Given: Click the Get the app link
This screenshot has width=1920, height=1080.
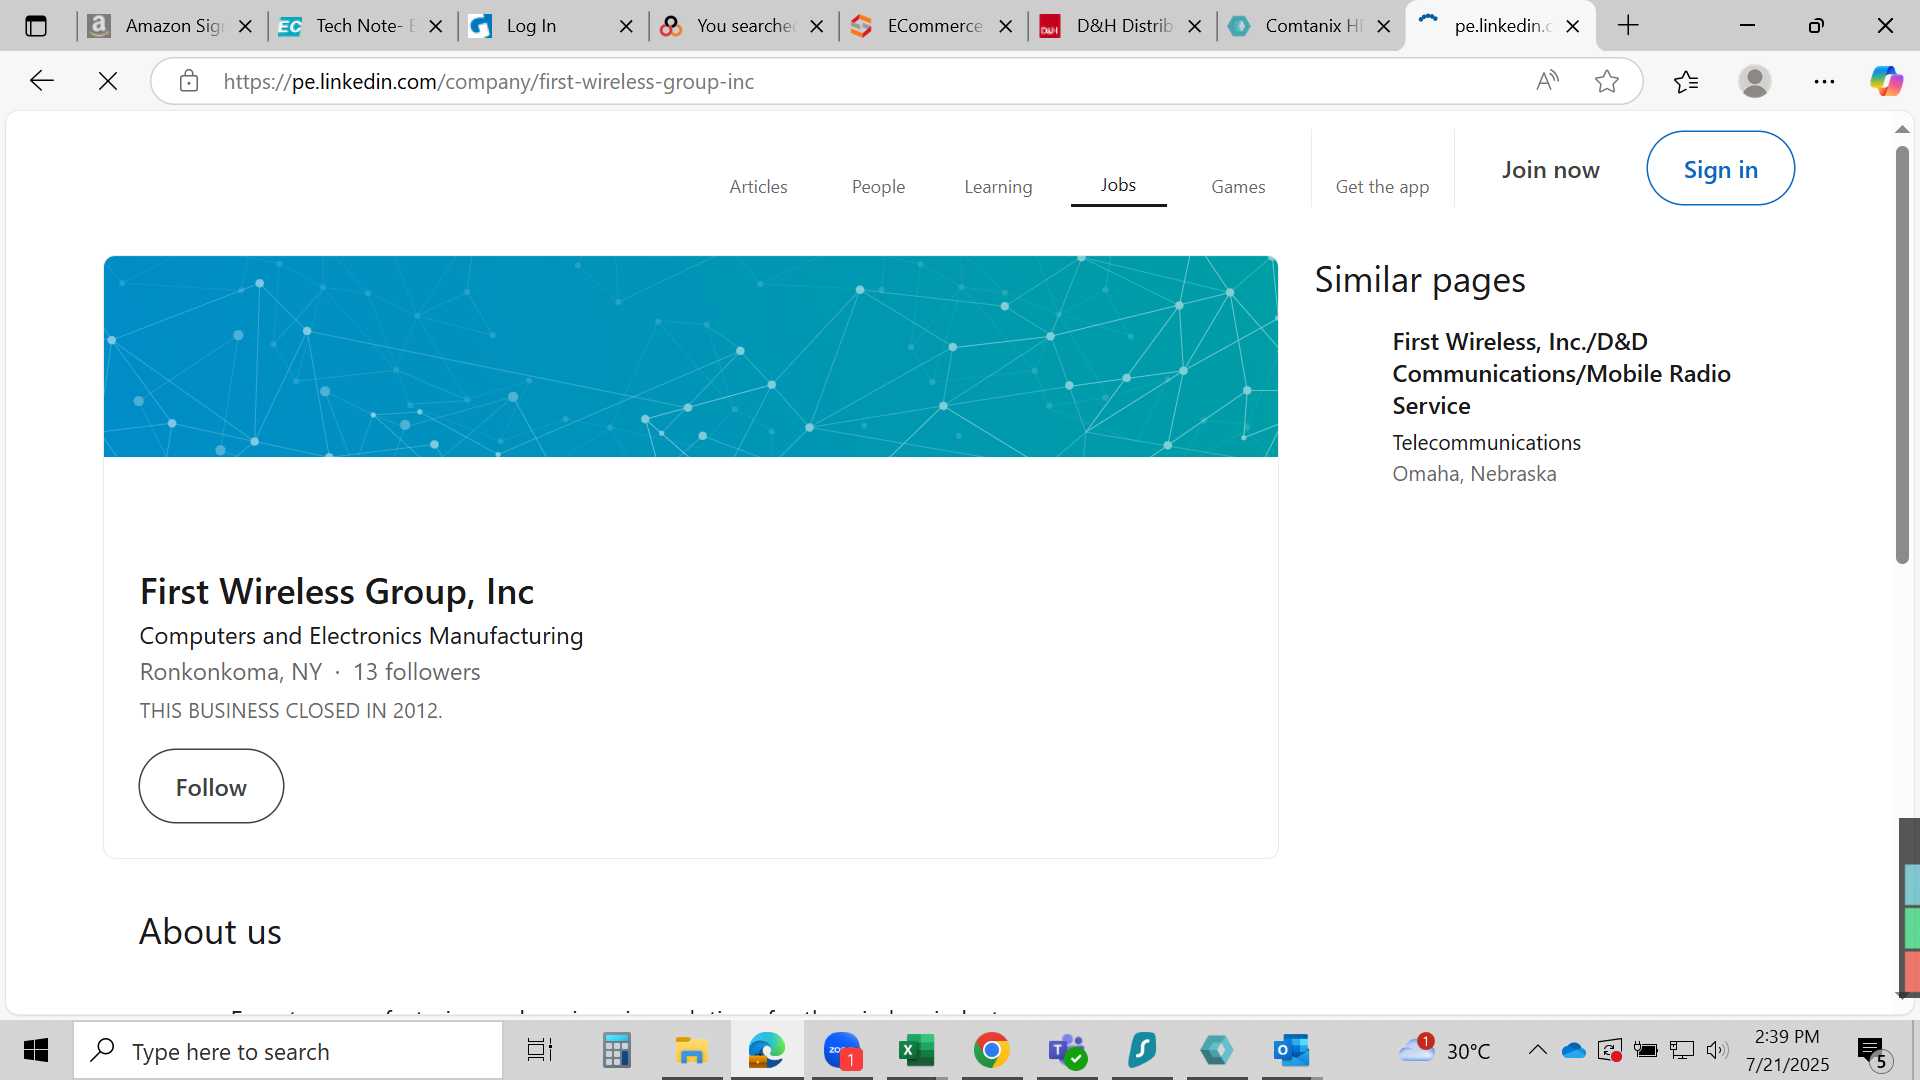Looking at the screenshot, I should coord(1382,187).
